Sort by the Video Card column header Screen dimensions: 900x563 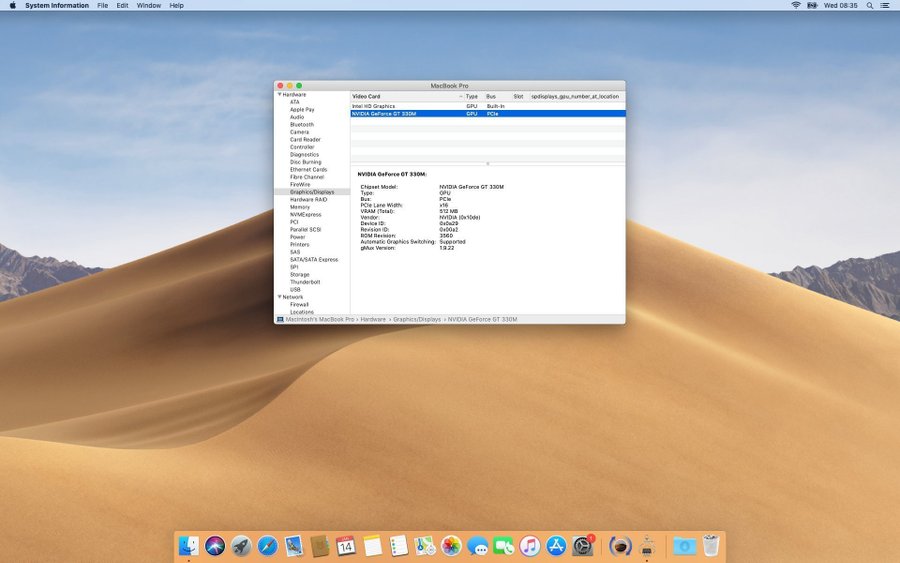366,97
